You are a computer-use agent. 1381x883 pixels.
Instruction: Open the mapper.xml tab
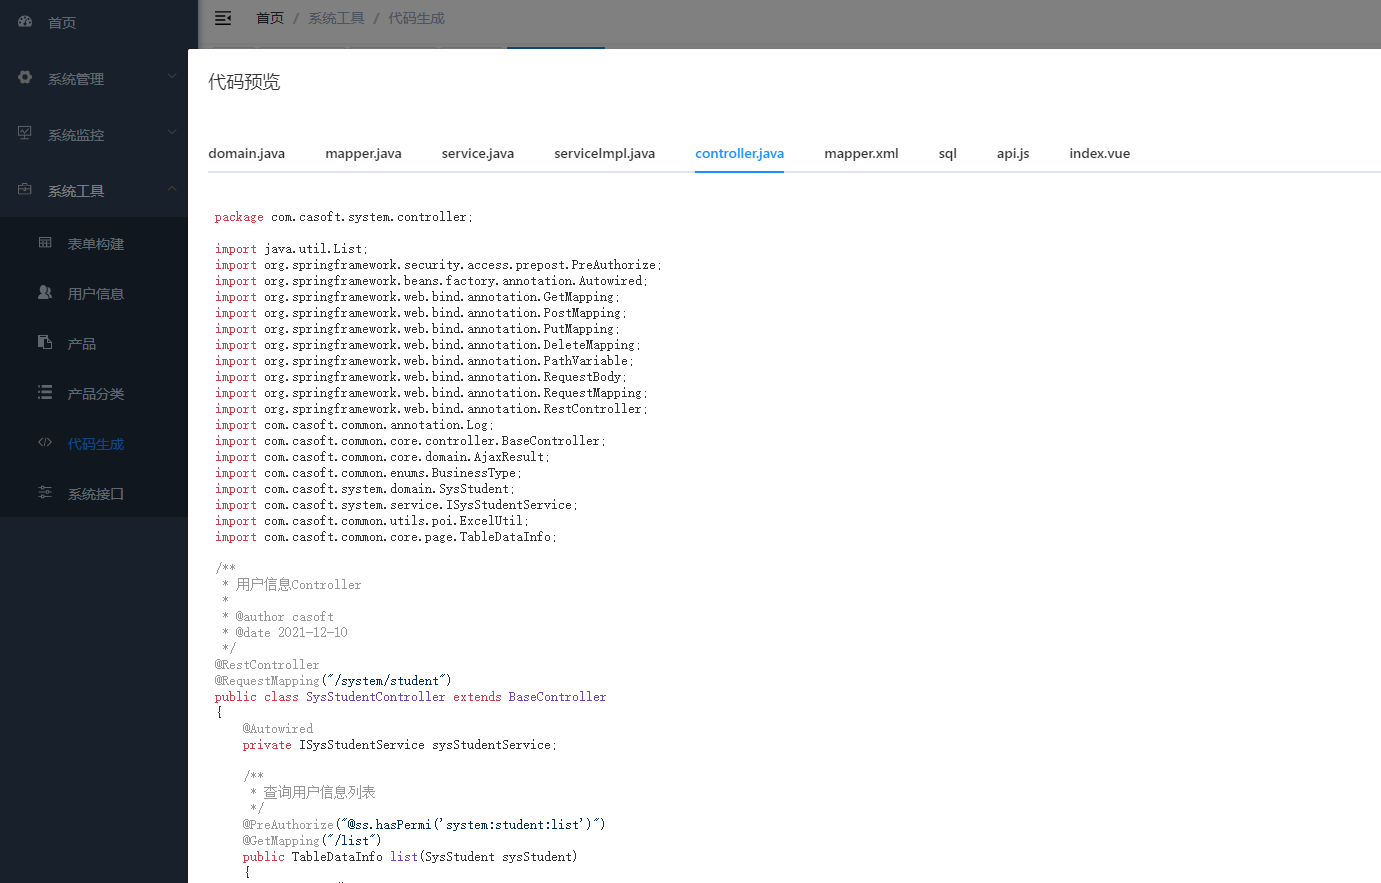[861, 153]
